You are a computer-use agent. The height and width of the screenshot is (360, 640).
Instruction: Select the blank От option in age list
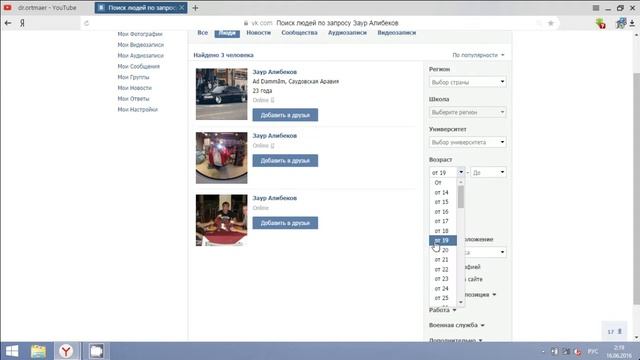[443, 182]
